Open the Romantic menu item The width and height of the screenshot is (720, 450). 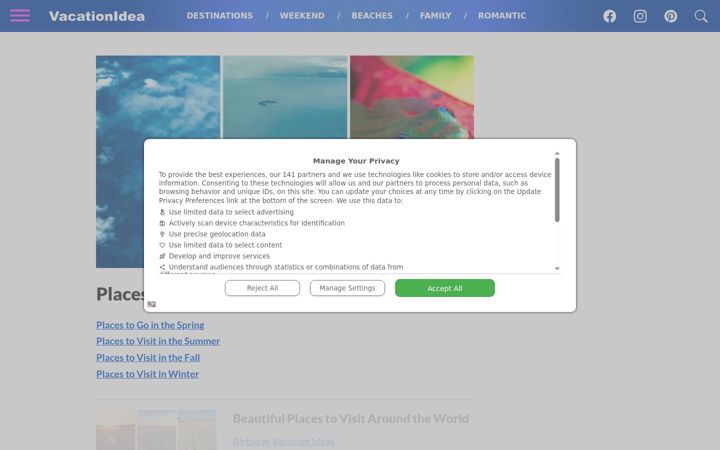coord(502,16)
